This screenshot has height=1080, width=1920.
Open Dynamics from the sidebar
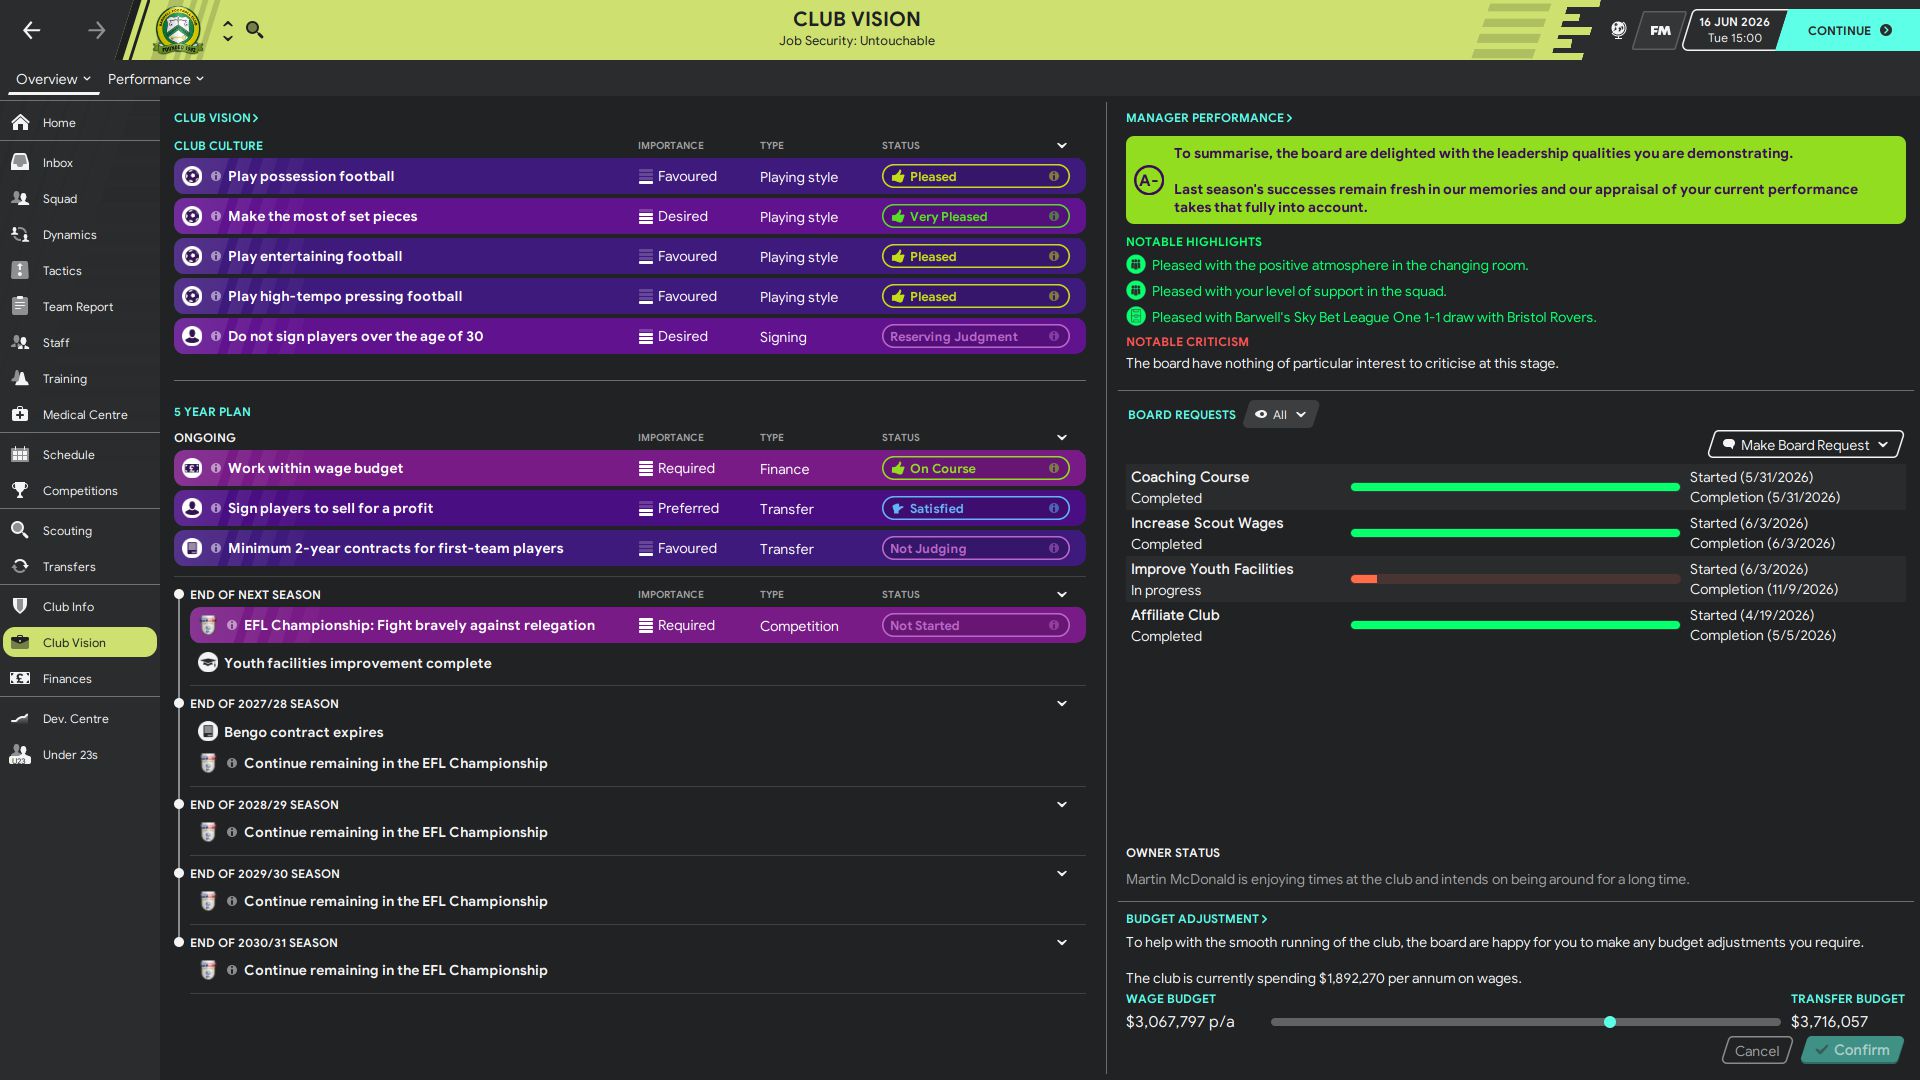pos(80,234)
